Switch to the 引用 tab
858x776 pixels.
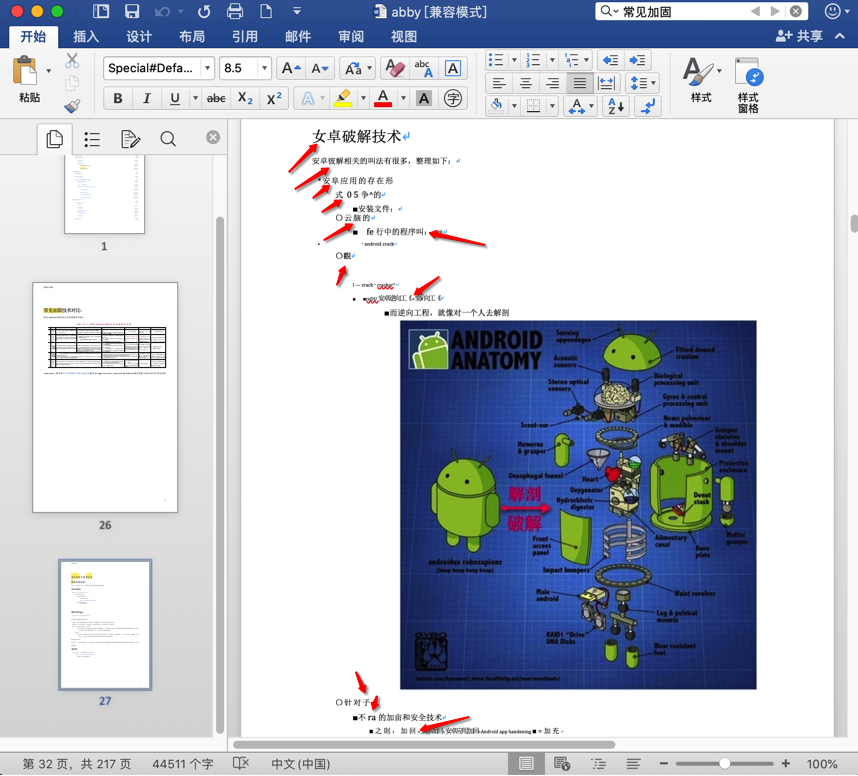tap(245, 37)
